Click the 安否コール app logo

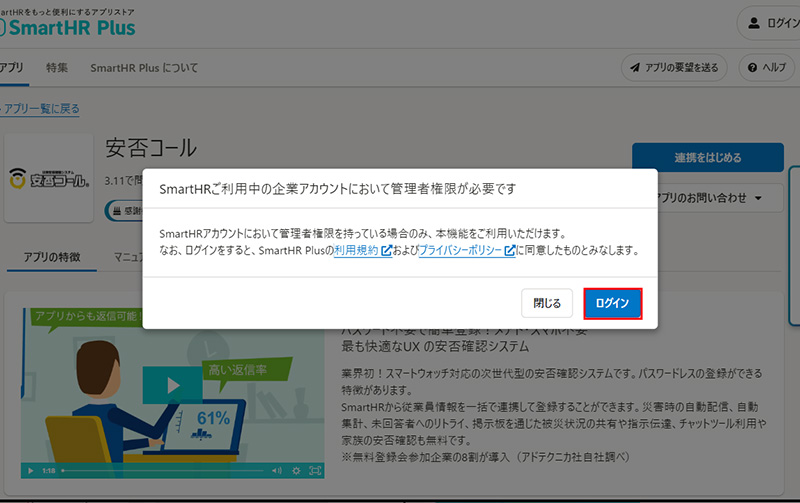click(49, 178)
